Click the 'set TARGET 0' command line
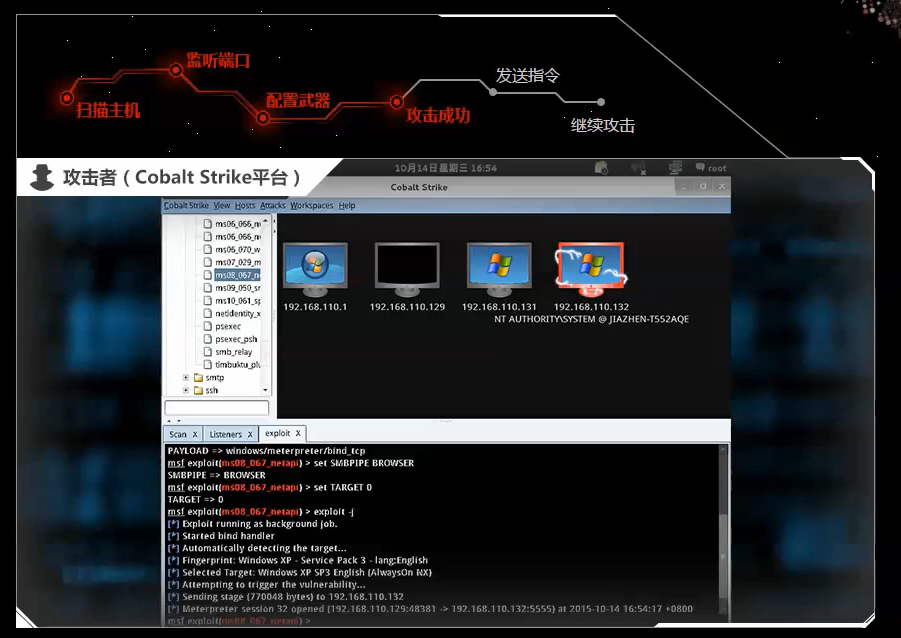901x638 pixels. [x=269, y=487]
